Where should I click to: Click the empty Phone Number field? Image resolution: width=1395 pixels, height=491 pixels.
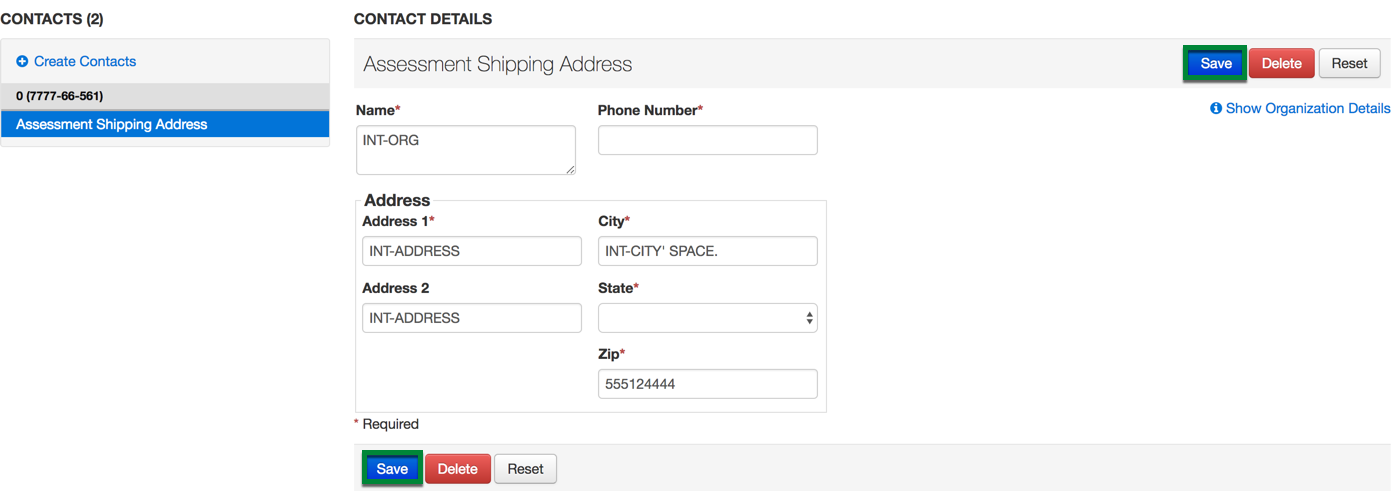pyautogui.click(x=707, y=140)
